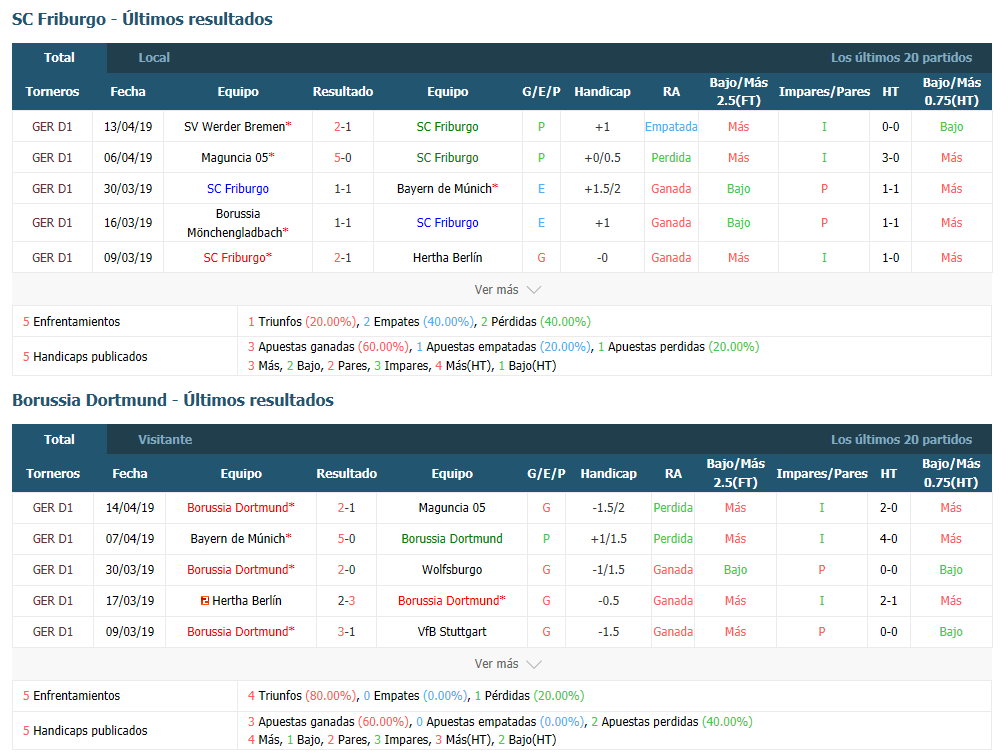Click '1 Triunfos (20.00%)' summary text
Screen dimensions: 1003x754
click(302, 322)
